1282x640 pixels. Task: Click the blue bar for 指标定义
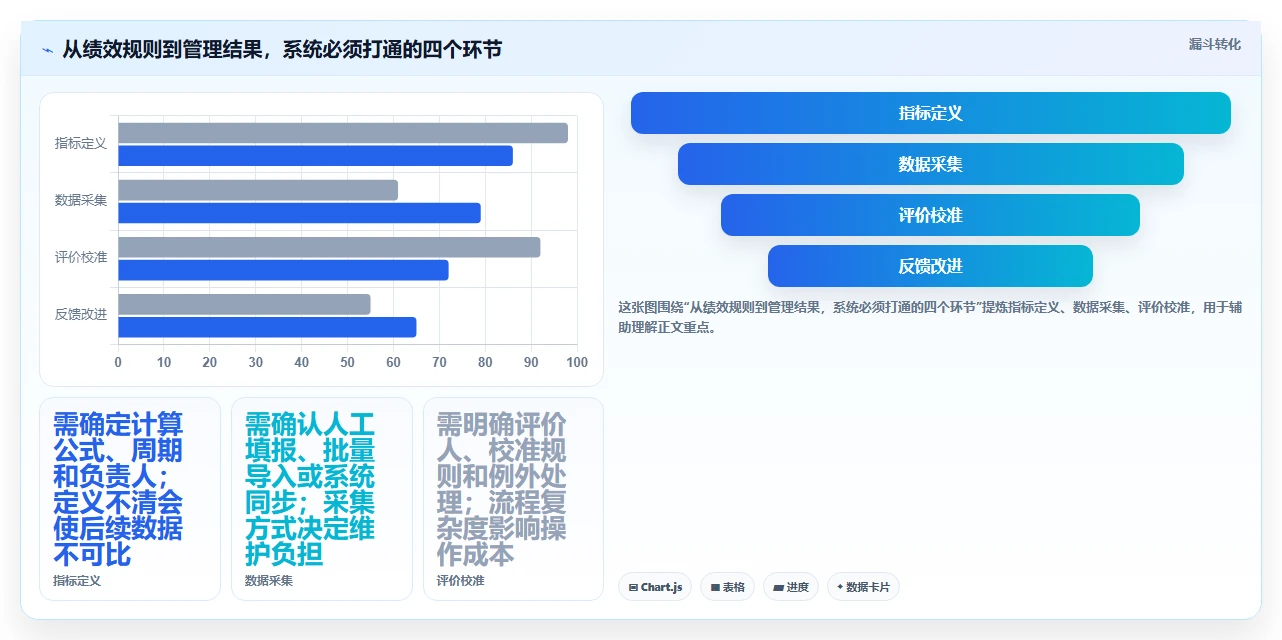pos(315,156)
